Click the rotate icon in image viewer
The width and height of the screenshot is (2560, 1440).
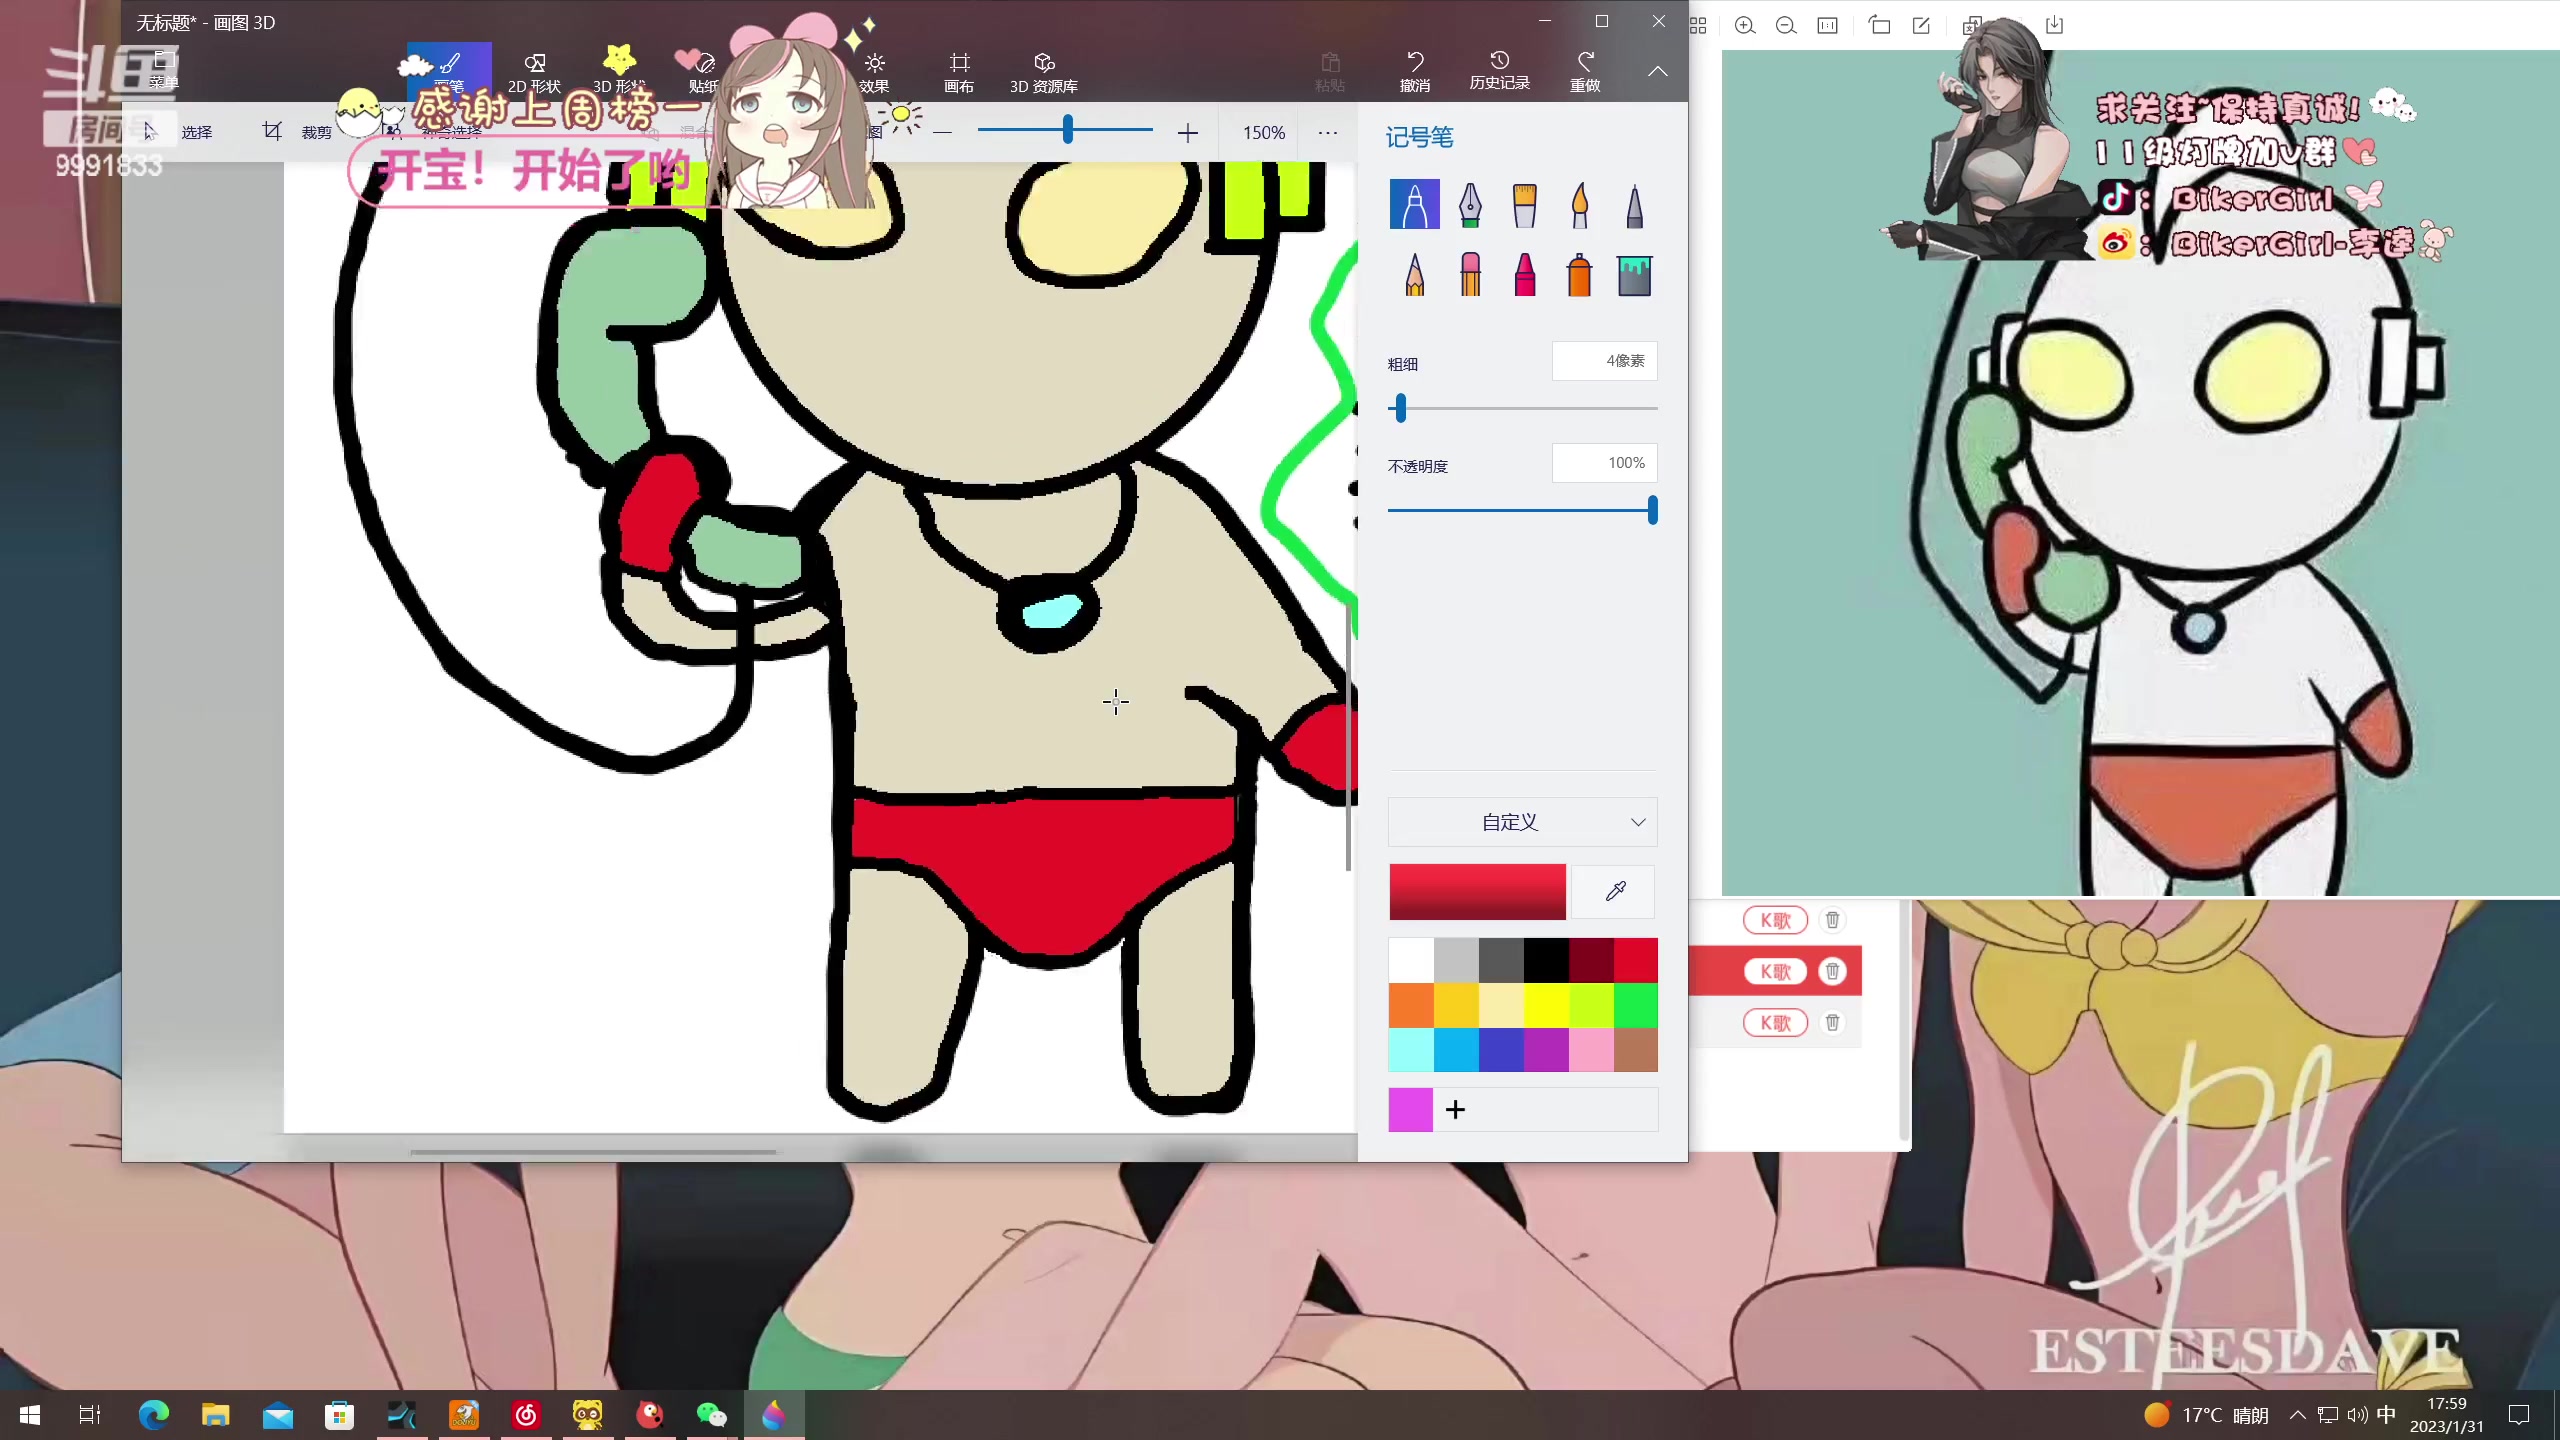(1879, 25)
